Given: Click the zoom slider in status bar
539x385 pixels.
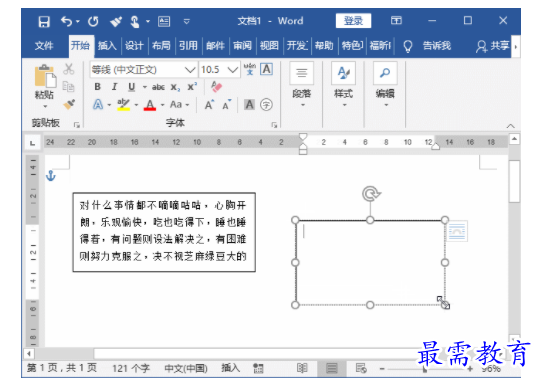Looking at the screenshot, I should coord(425,369).
